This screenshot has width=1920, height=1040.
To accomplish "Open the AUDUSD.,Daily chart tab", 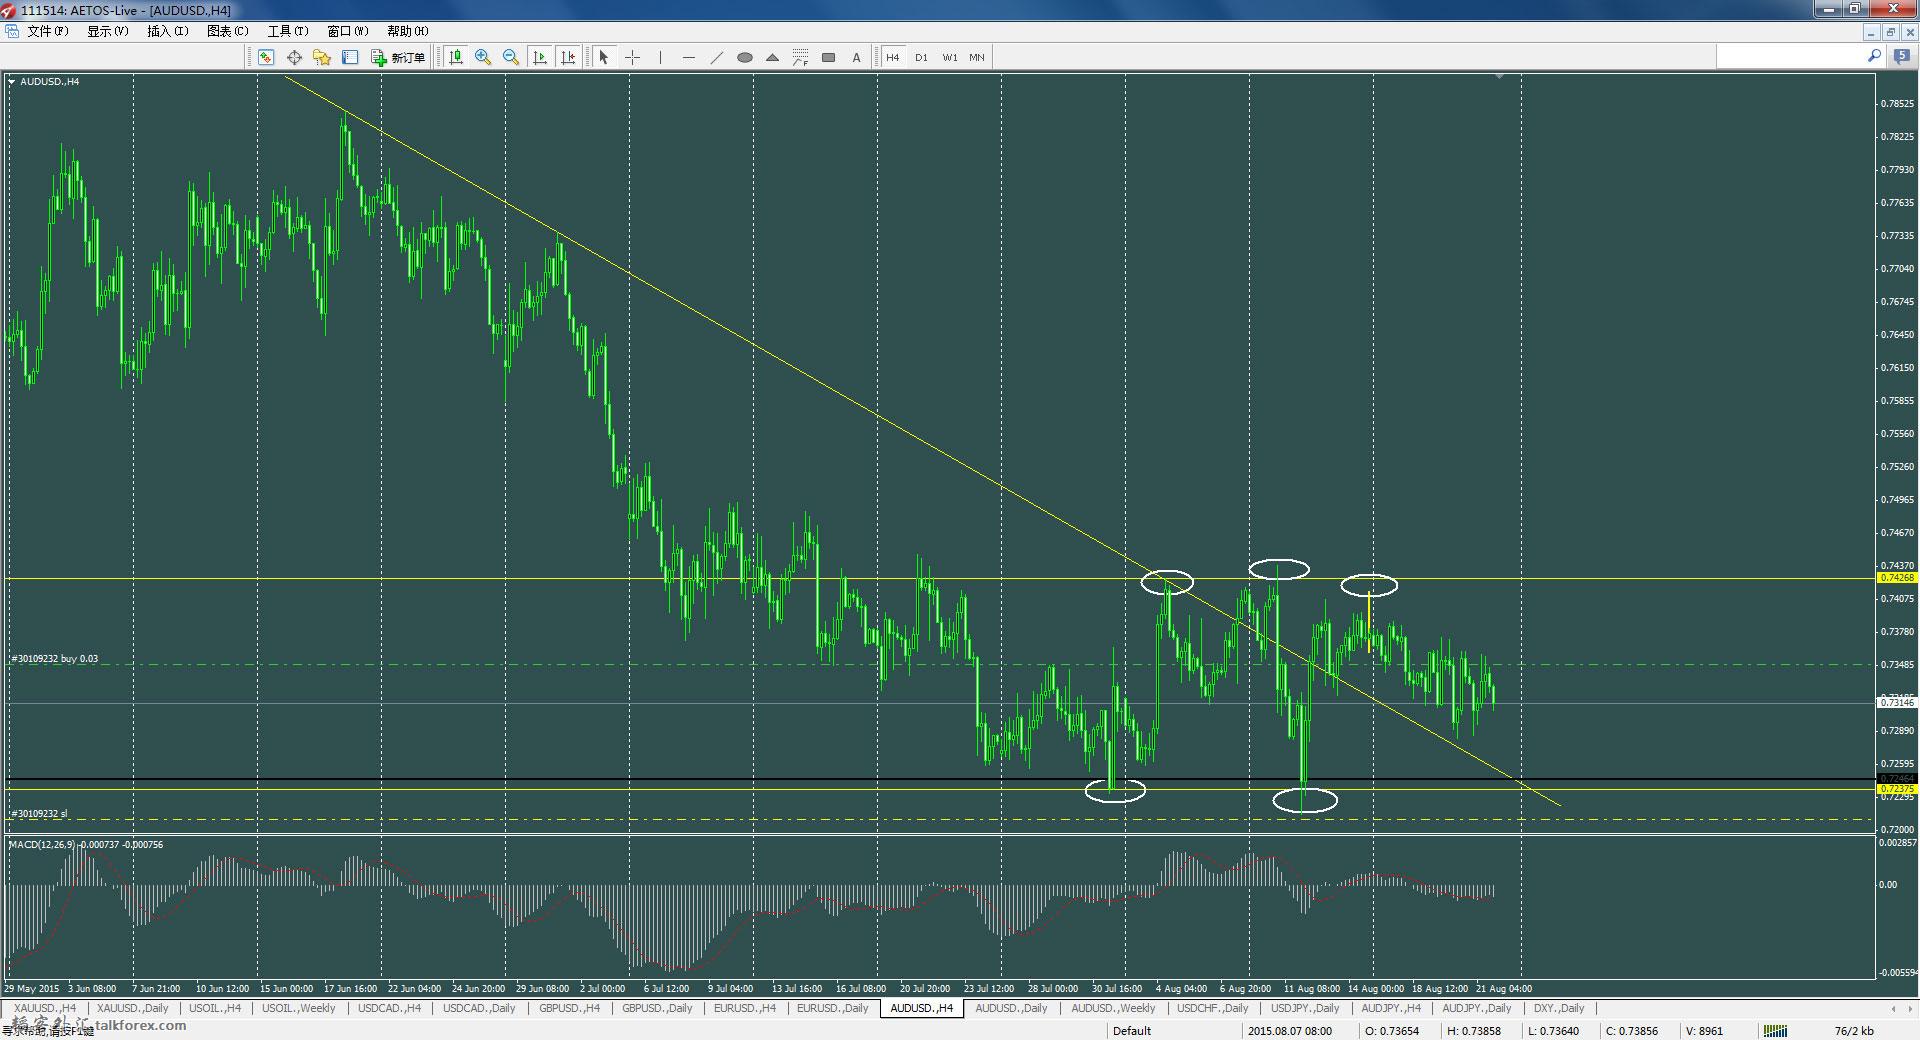I will pyautogui.click(x=1011, y=1008).
